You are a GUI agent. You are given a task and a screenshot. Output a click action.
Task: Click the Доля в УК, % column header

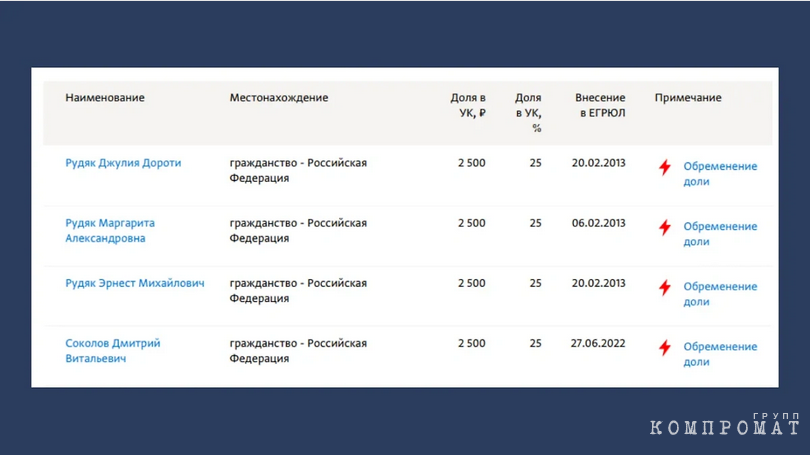click(528, 113)
